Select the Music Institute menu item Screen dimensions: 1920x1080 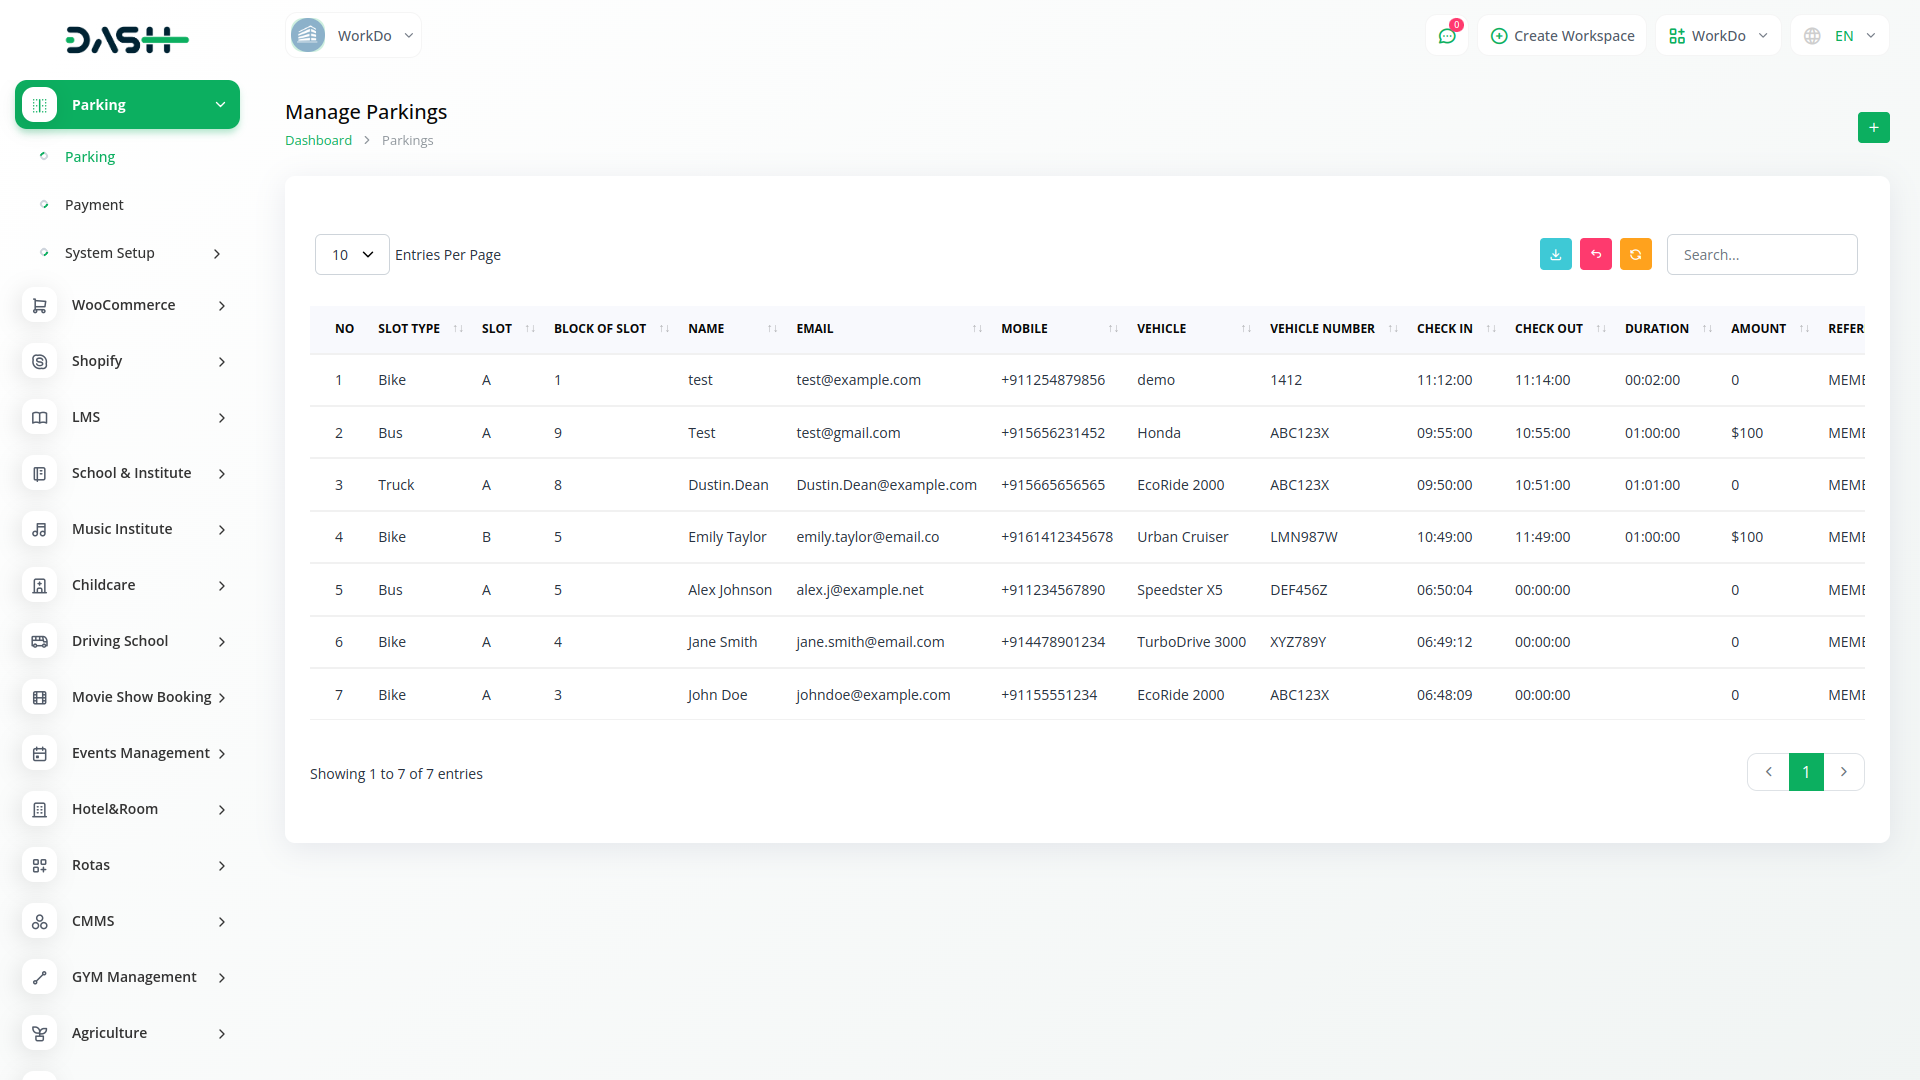click(x=122, y=529)
